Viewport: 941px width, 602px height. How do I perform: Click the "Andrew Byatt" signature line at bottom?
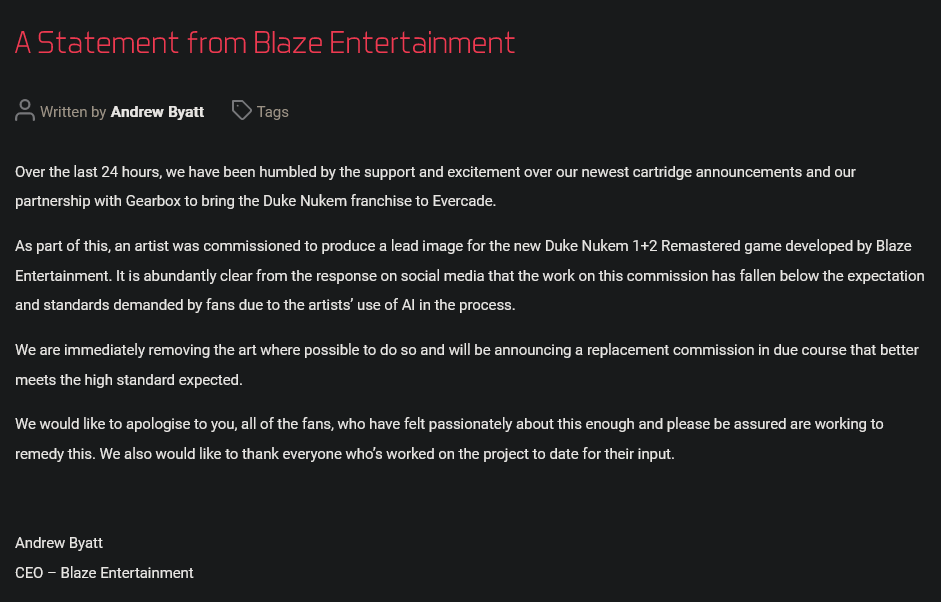tap(59, 543)
